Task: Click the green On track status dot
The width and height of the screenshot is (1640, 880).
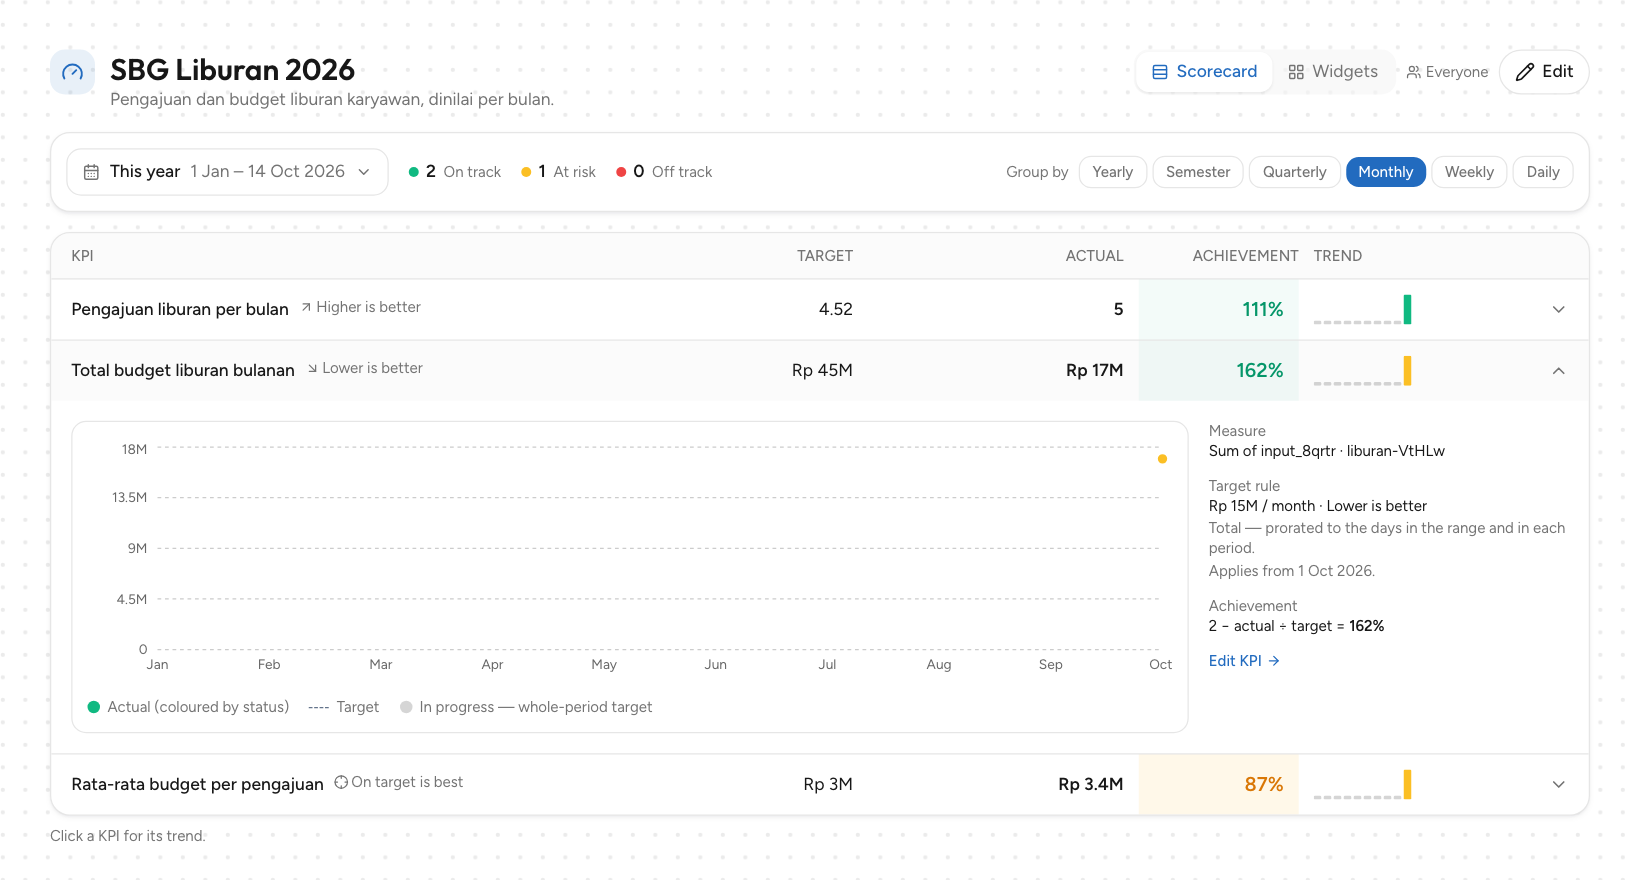Action: point(414,172)
